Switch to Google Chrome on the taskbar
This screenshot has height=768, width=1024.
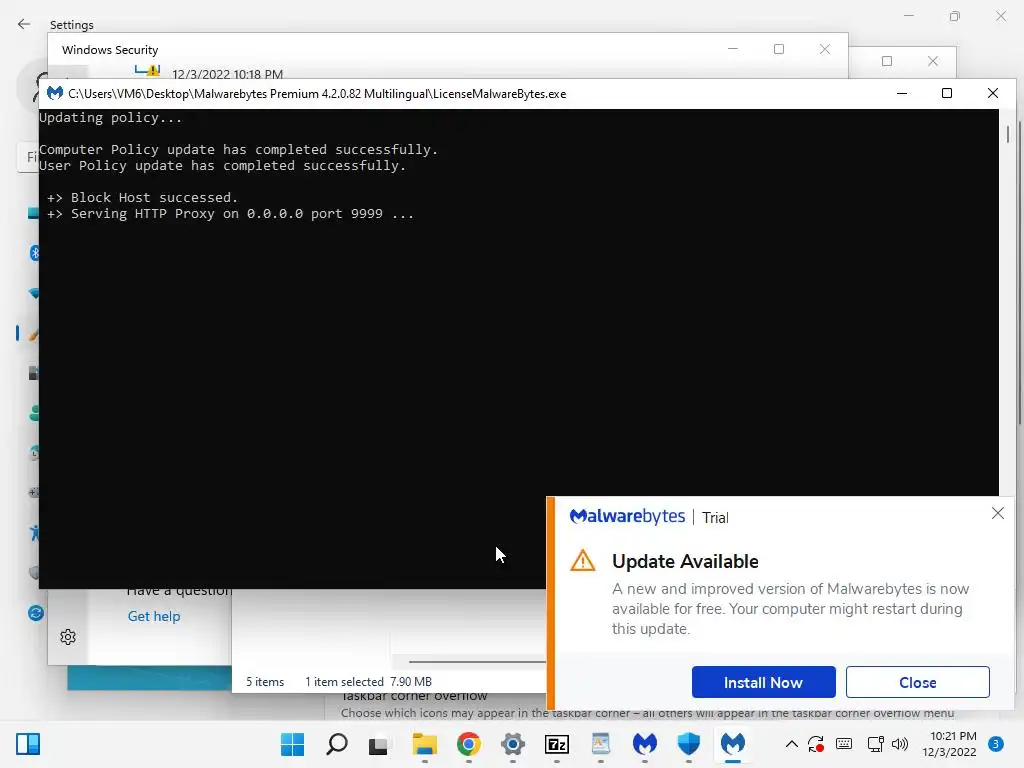469,744
